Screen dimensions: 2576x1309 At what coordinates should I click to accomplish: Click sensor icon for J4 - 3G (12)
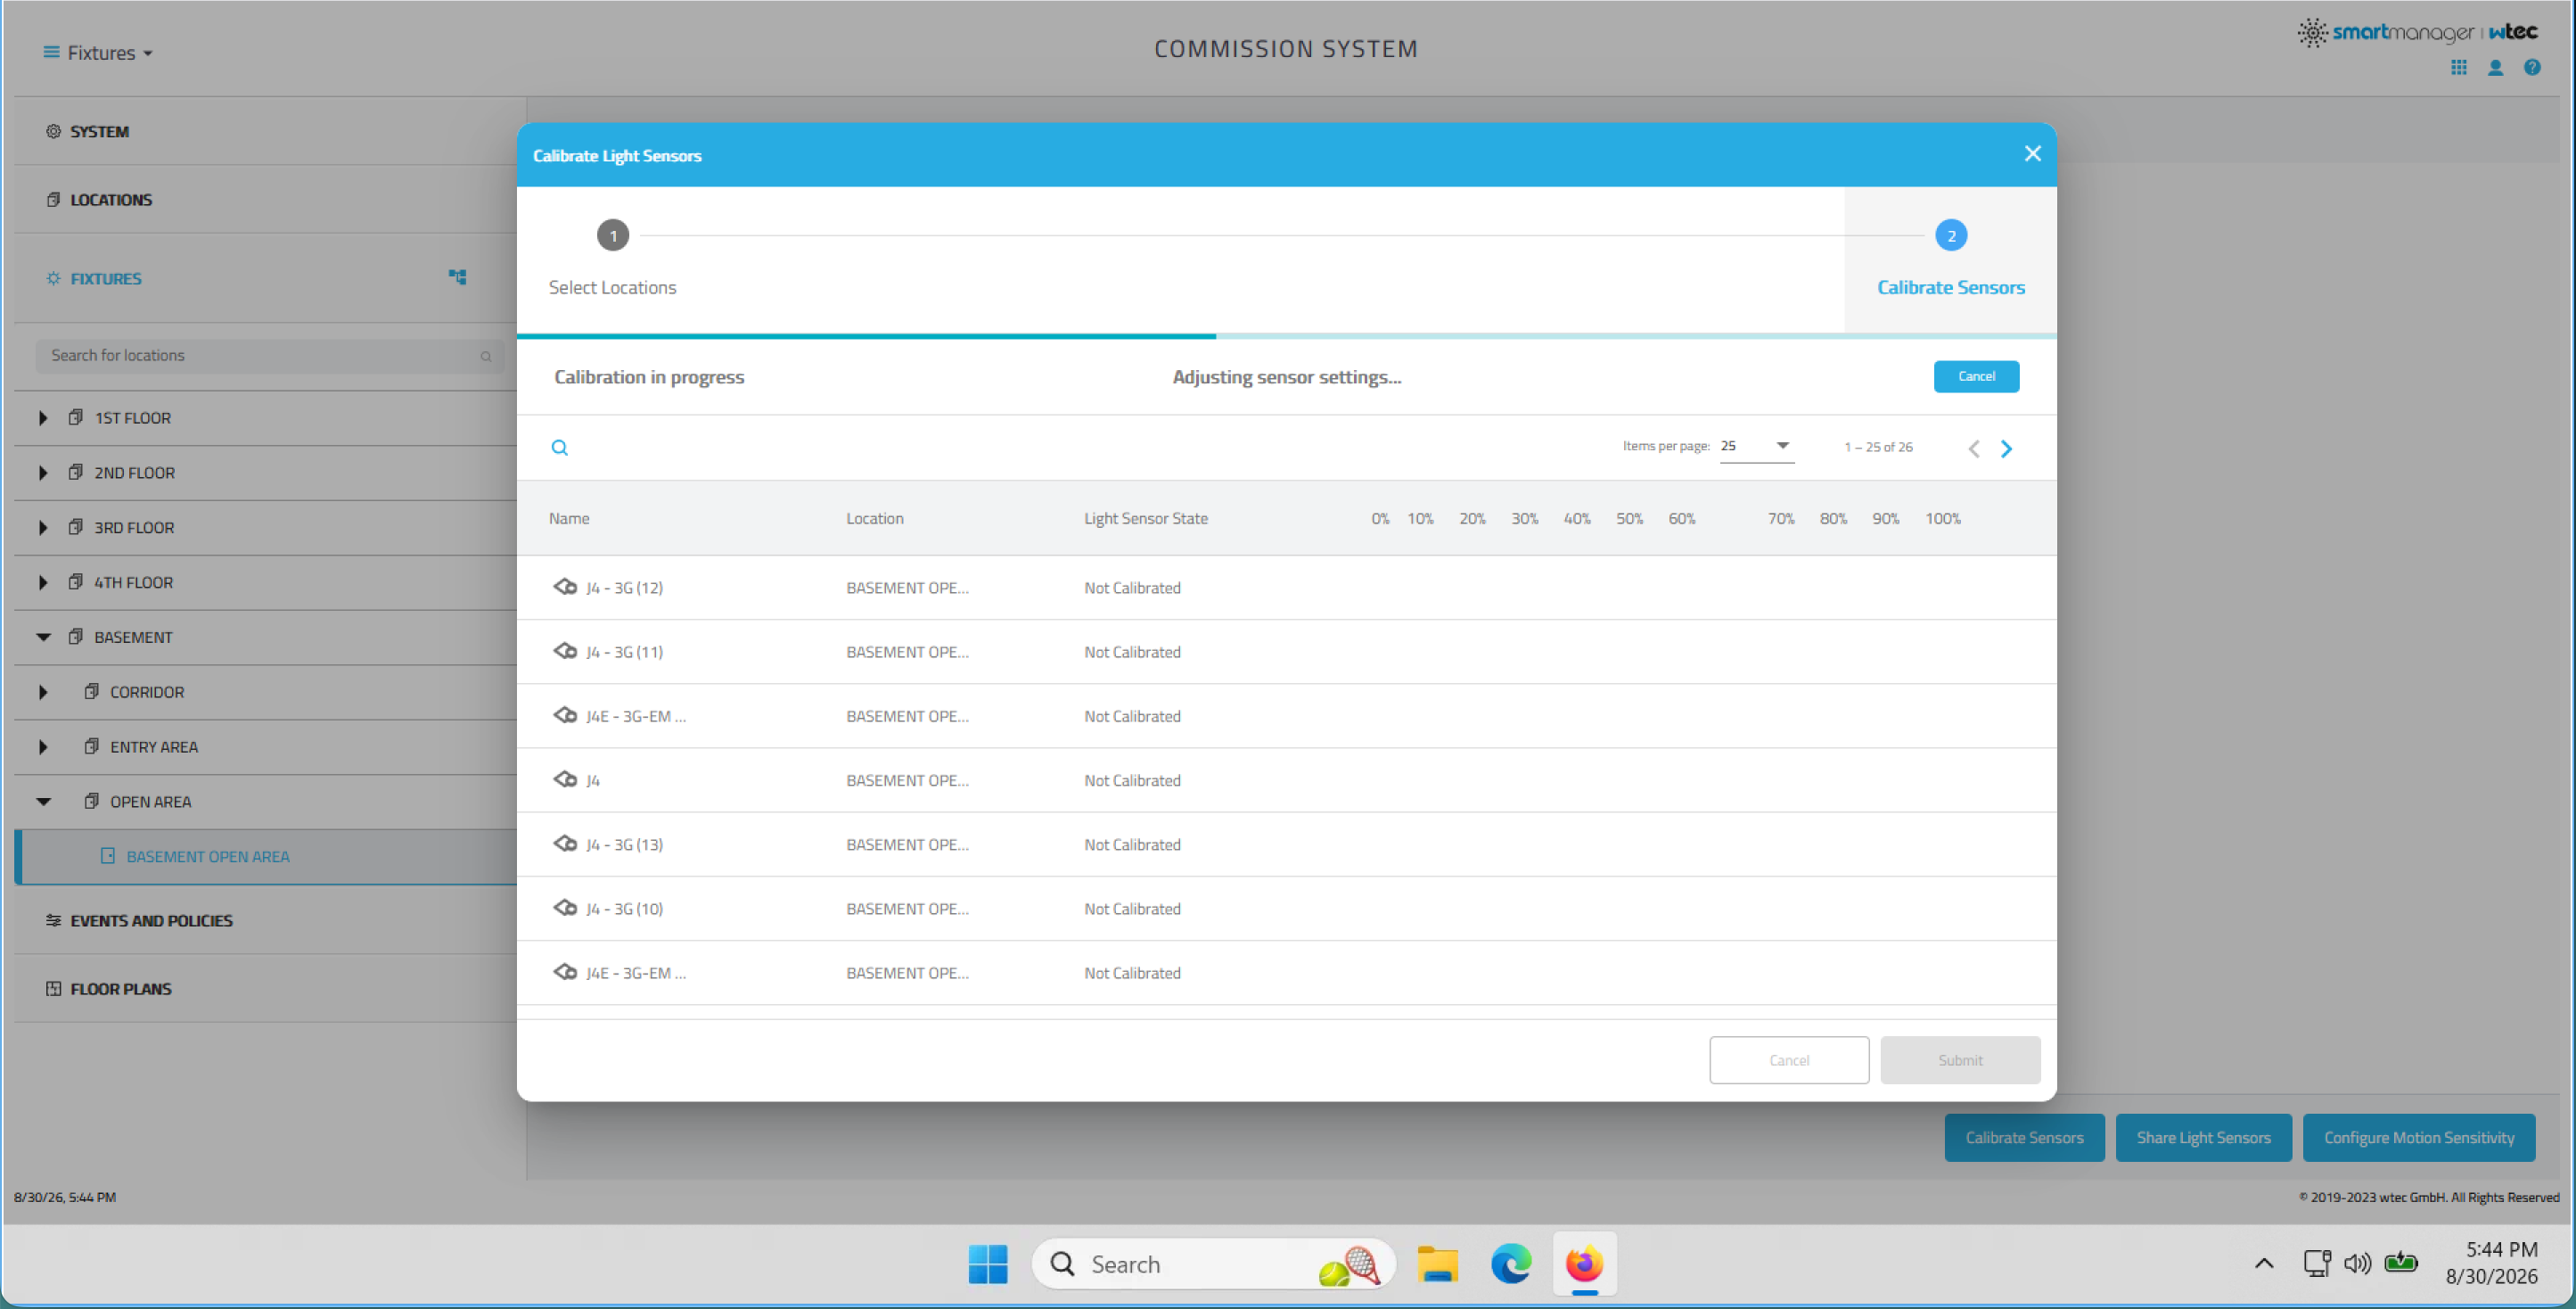click(565, 587)
